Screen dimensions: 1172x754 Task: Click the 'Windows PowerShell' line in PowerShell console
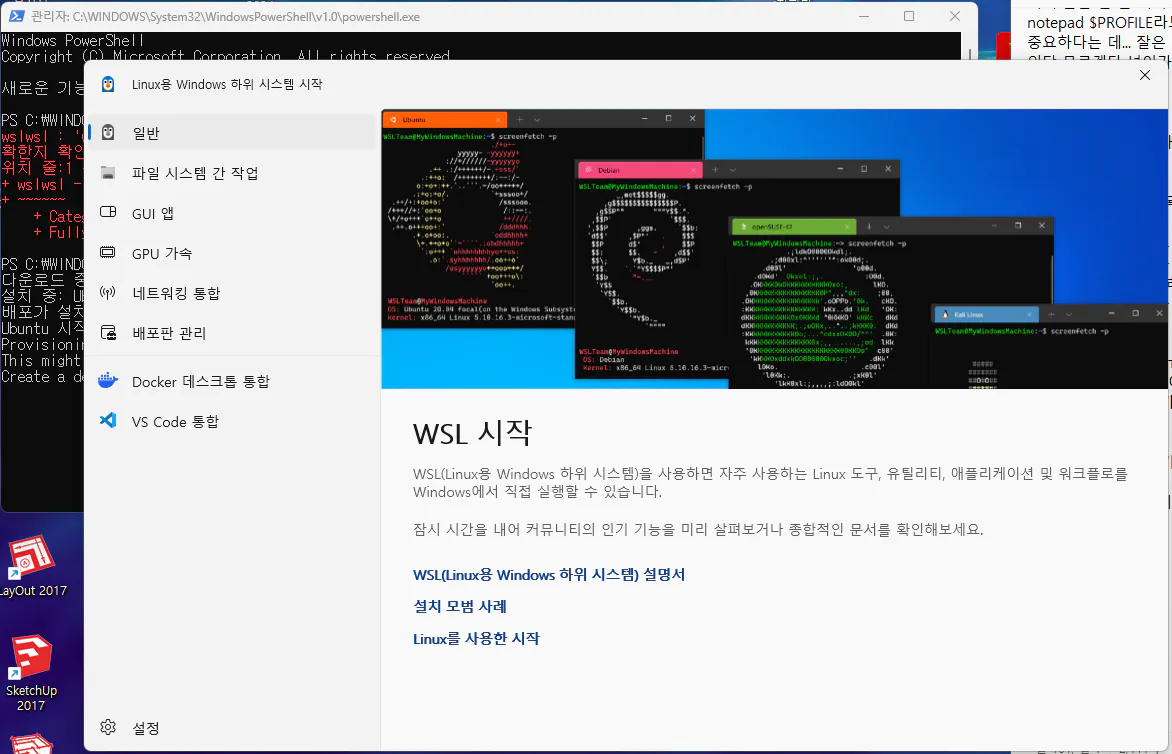coord(73,40)
